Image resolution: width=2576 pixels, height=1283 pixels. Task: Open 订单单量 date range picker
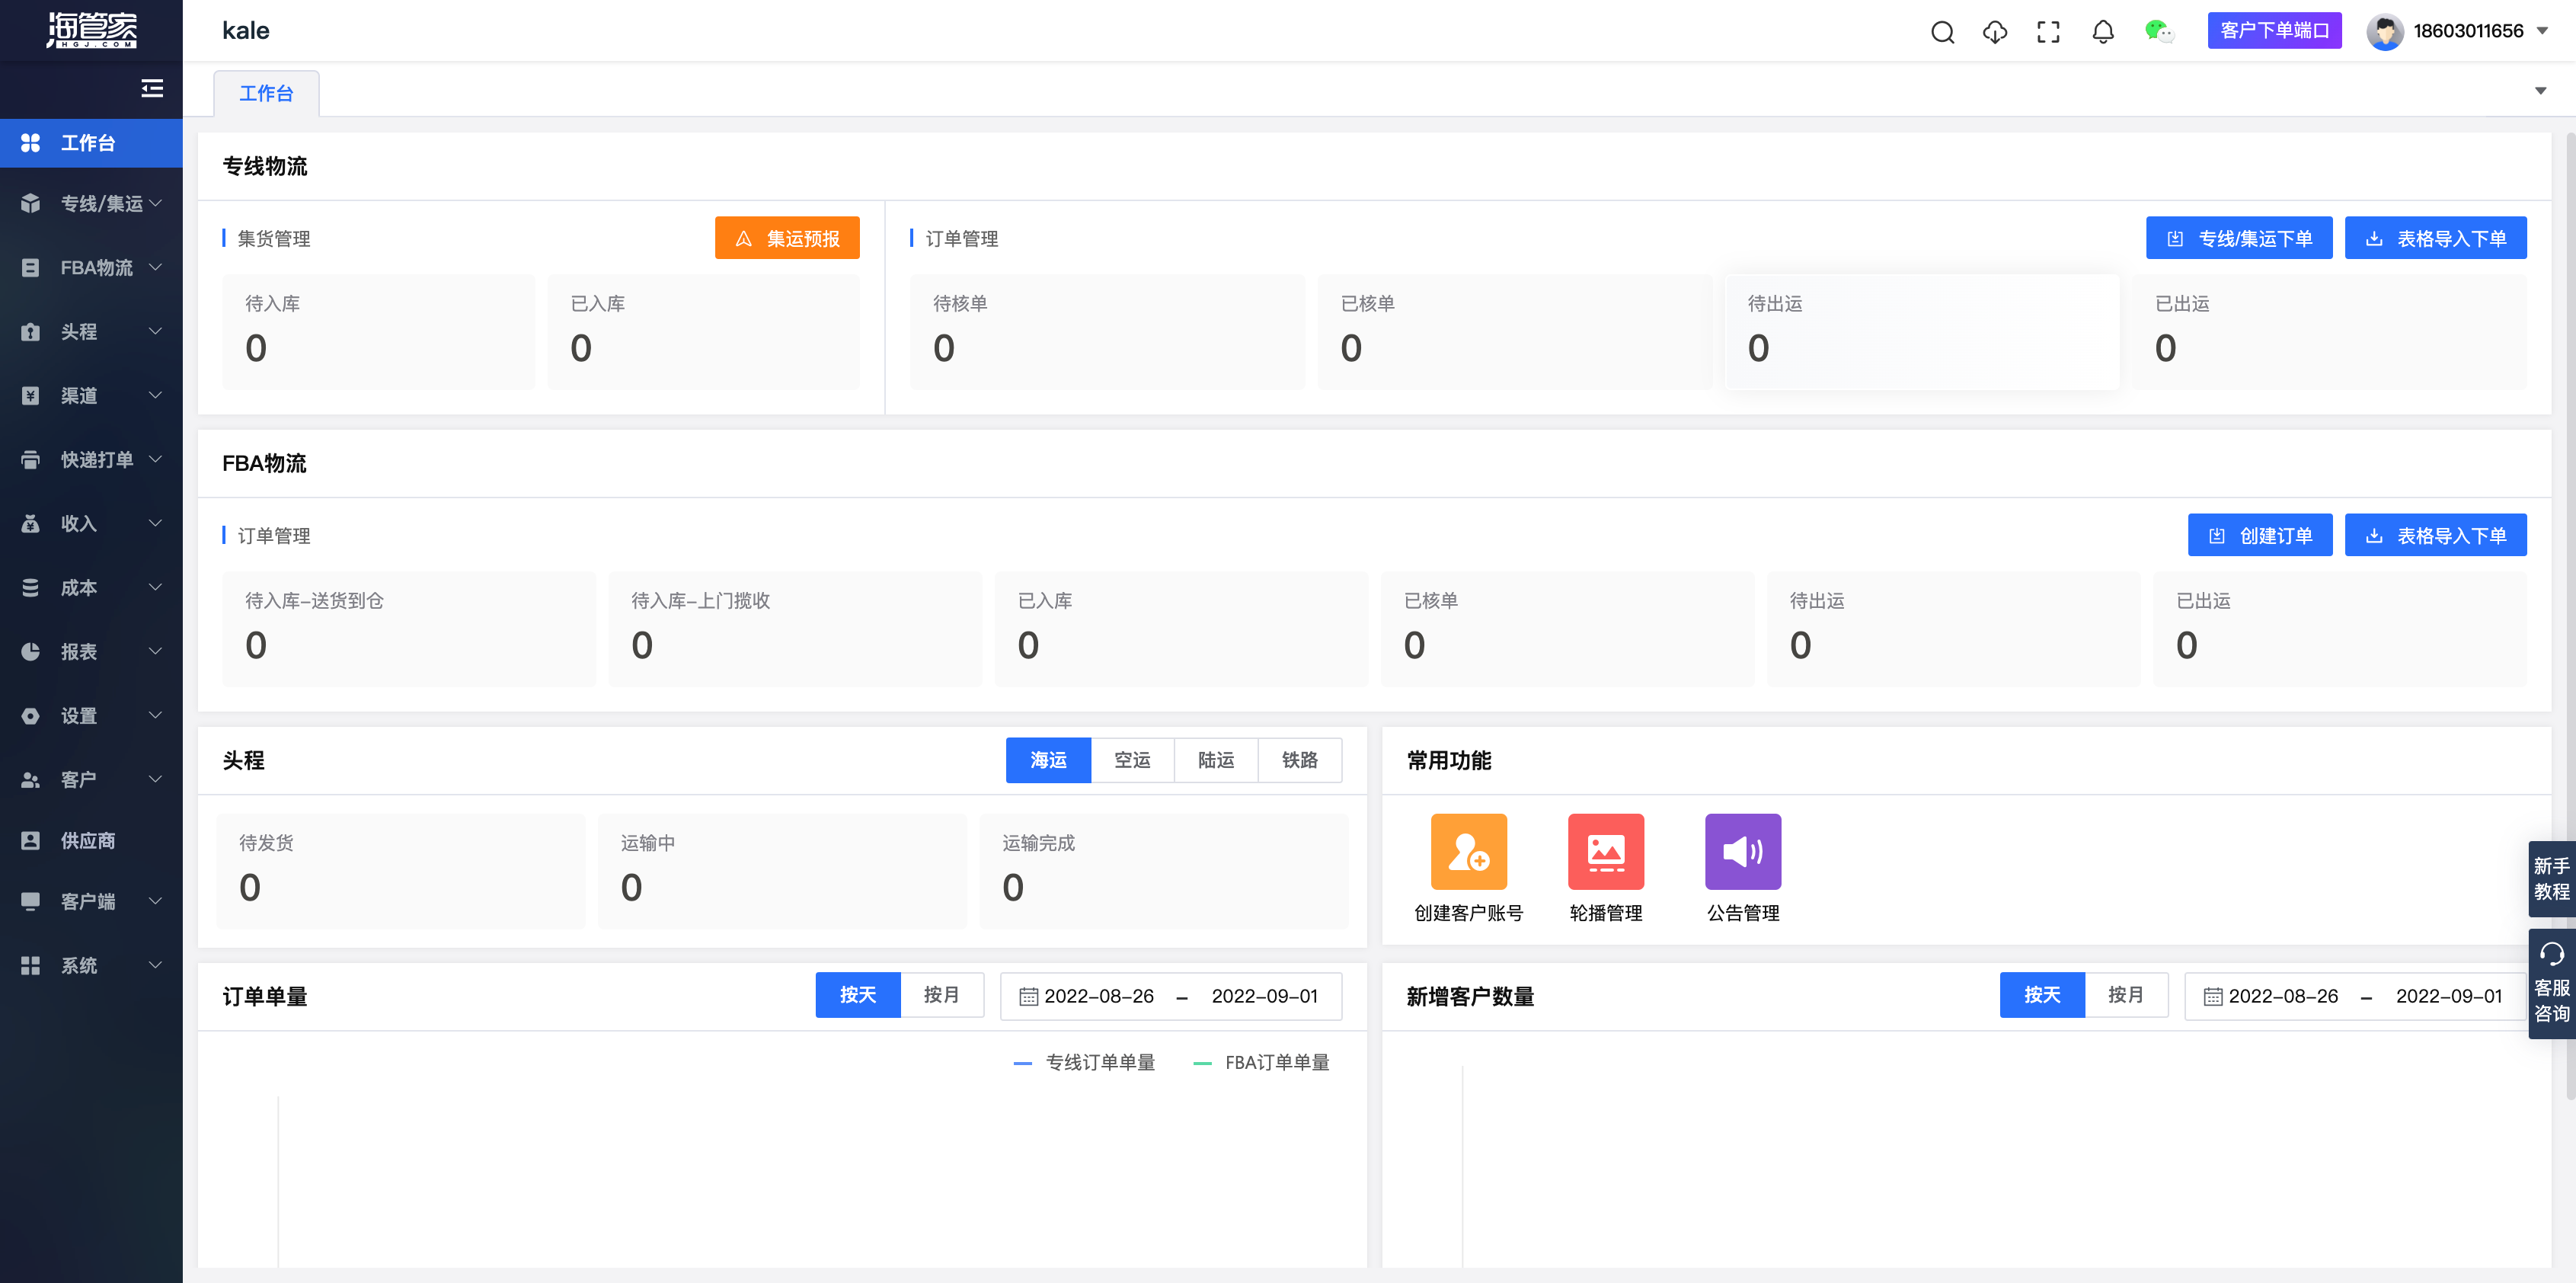point(1171,996)
